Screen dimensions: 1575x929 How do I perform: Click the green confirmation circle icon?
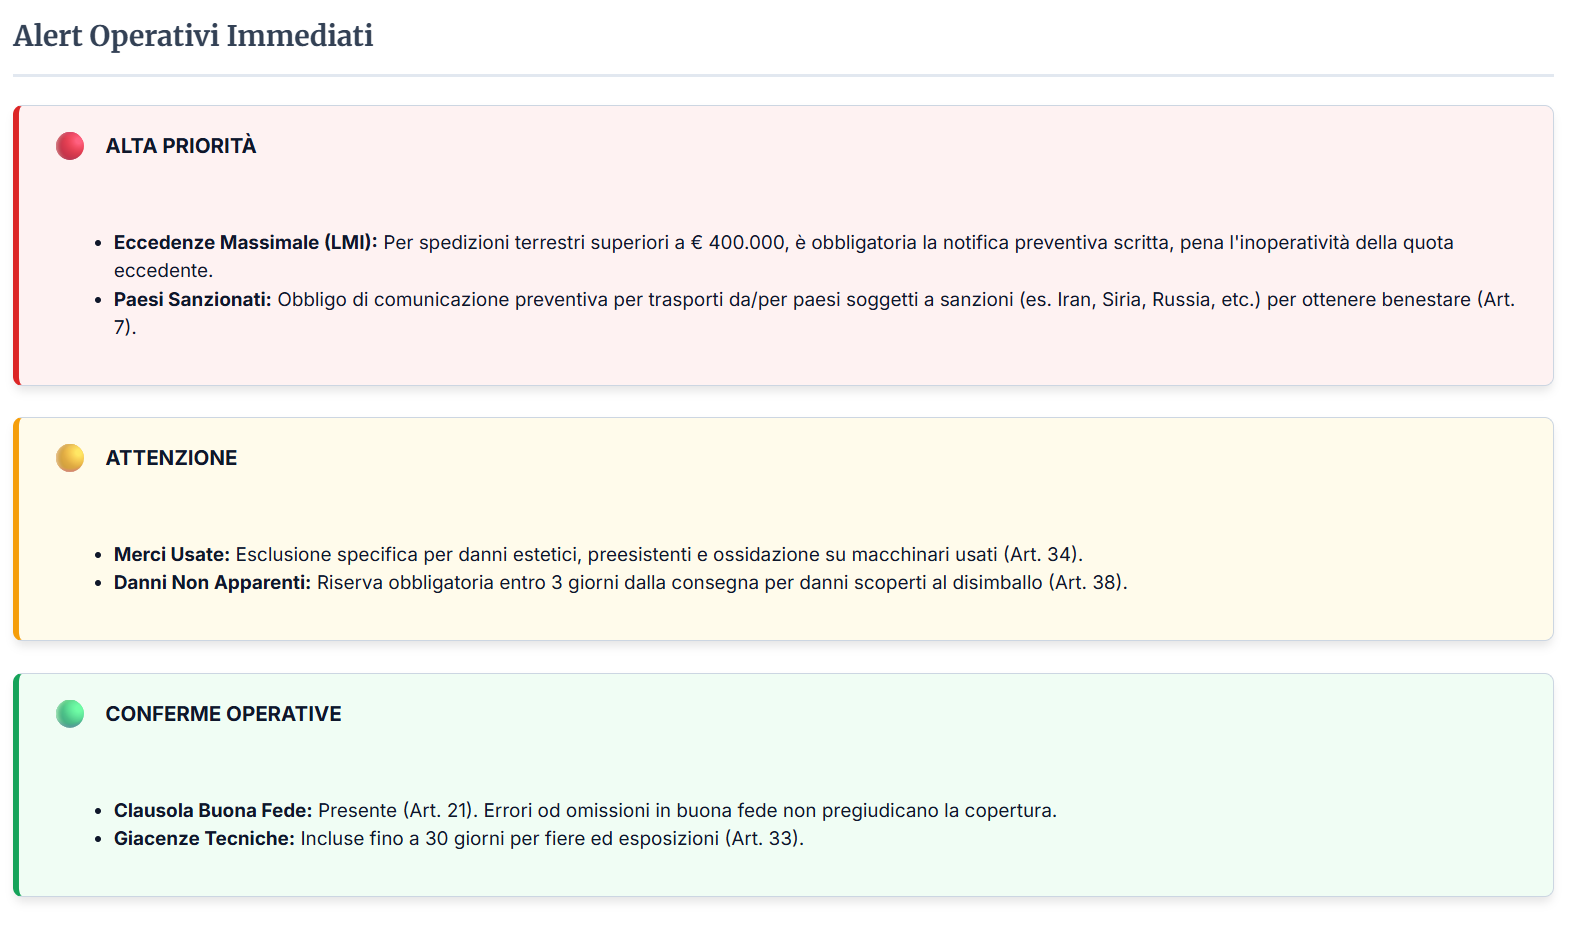point(70,714)
